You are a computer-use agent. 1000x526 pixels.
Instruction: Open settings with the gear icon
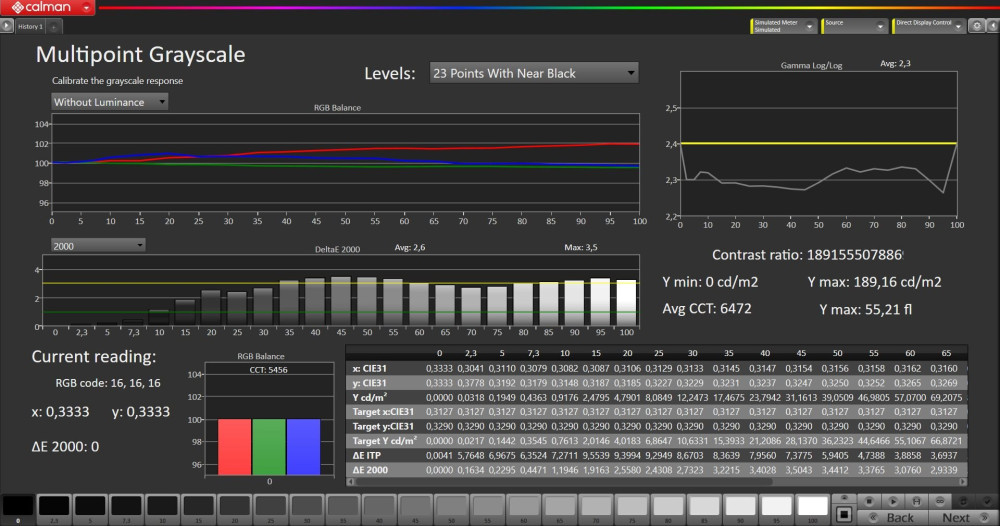[x=975, y=26]
